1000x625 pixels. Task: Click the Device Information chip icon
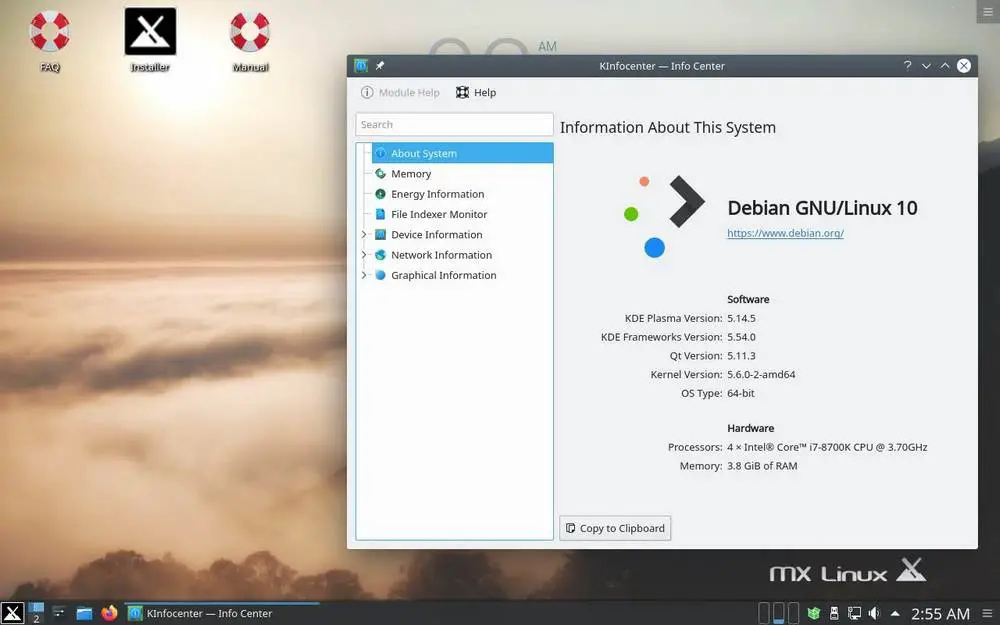(380, 235)
